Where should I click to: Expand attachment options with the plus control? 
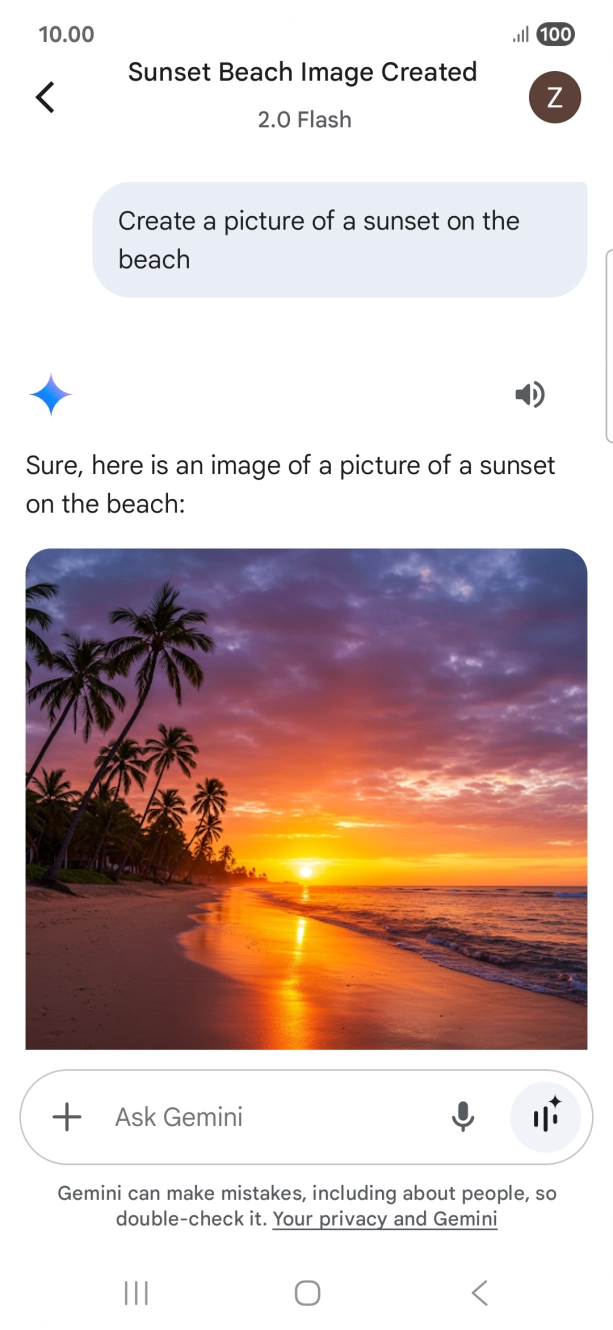click(x=66, y=1117)
